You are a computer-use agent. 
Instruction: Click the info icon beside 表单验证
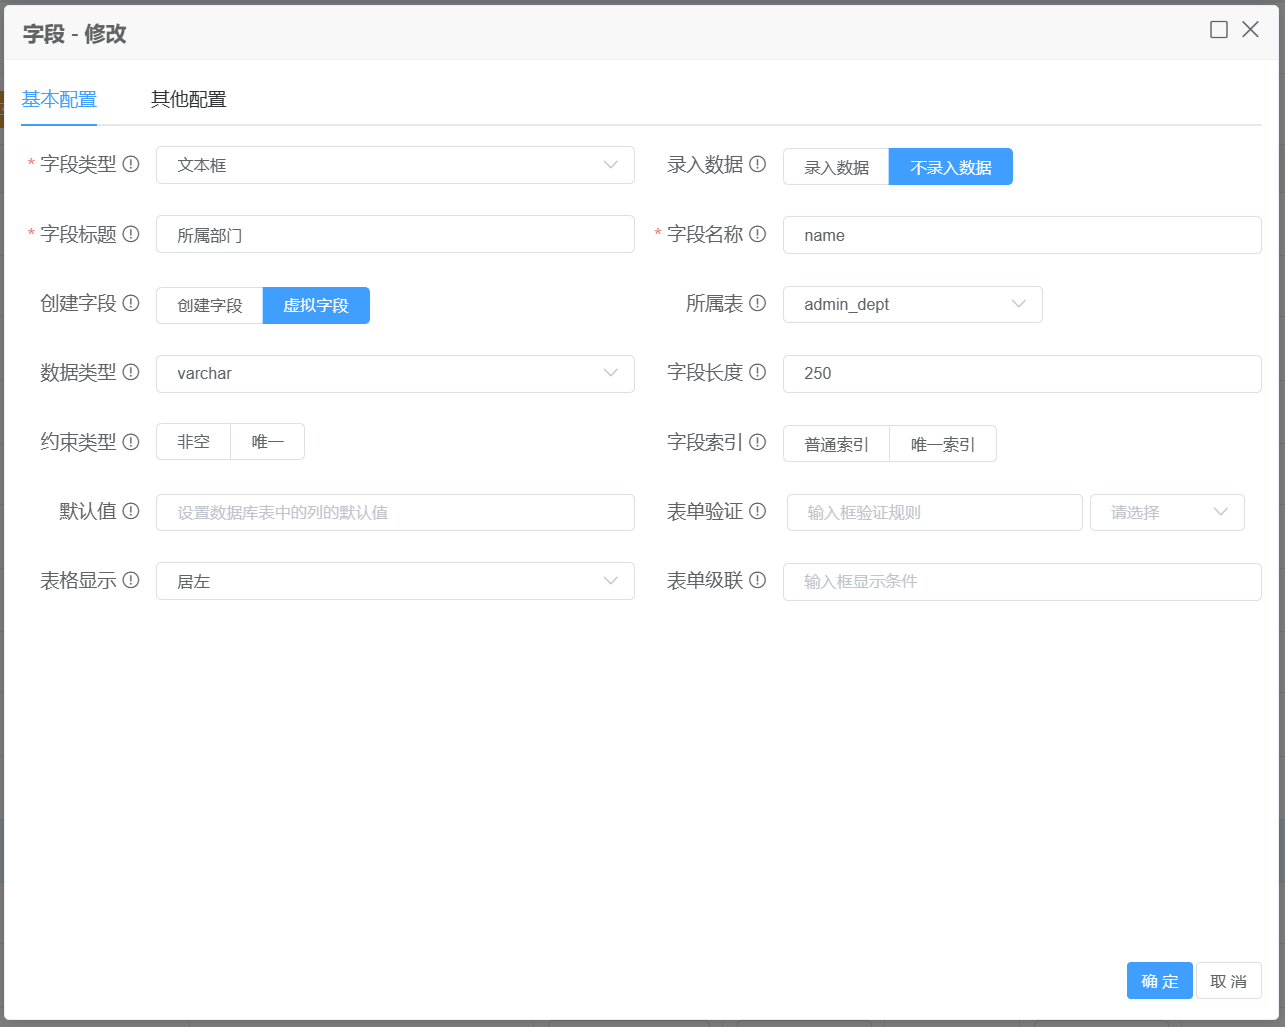point(757,511)
